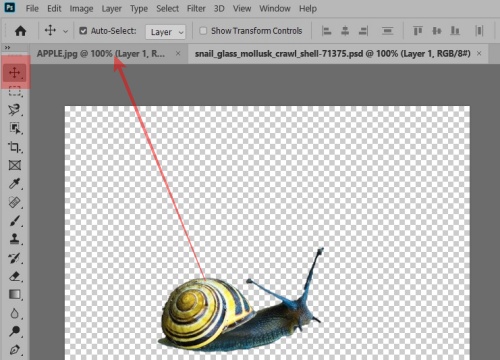Open the Type menu

139,9
